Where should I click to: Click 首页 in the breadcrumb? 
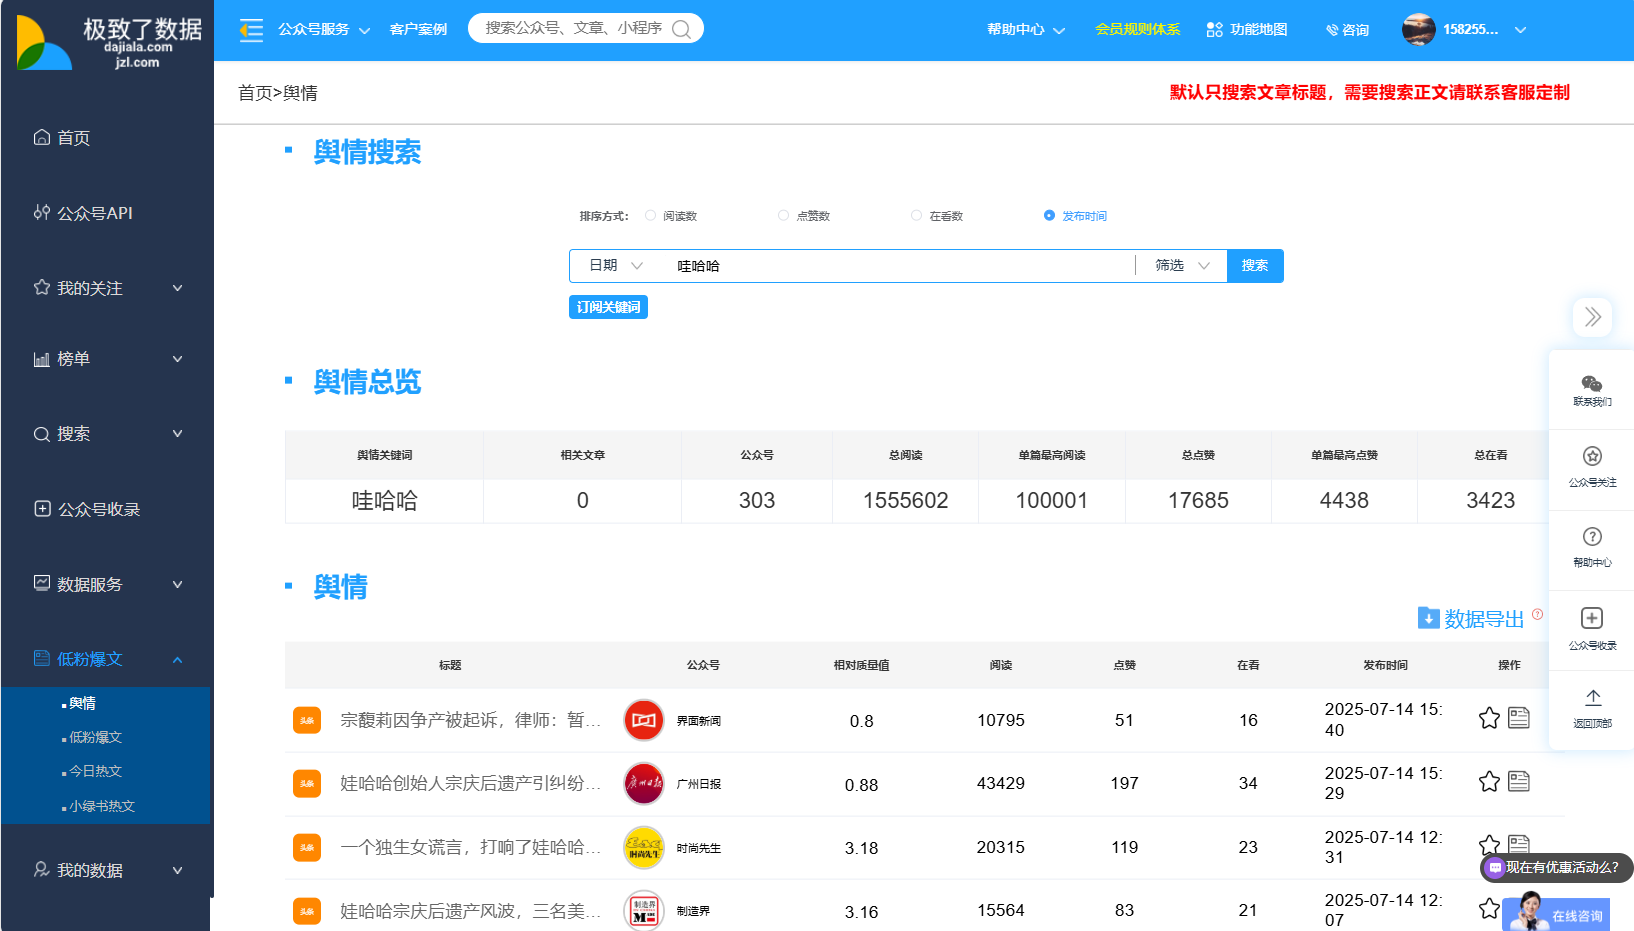(255, 93)
